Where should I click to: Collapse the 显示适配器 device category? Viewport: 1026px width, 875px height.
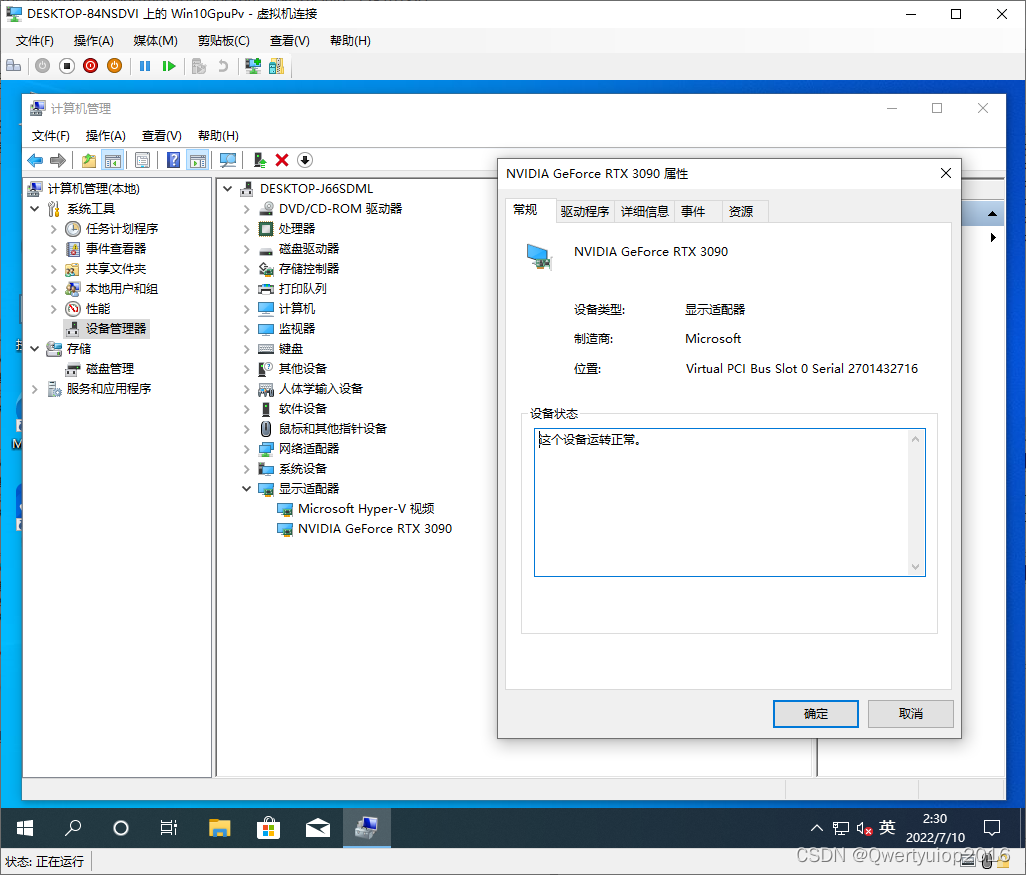(x=247, y=489)
